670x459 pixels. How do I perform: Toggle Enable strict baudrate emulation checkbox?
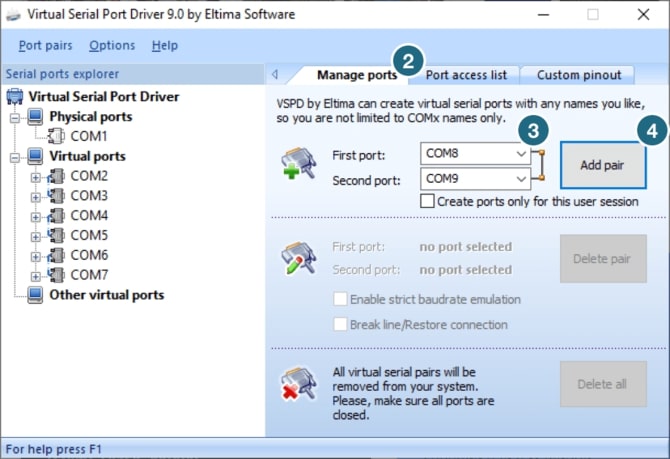tap(340, 299)
